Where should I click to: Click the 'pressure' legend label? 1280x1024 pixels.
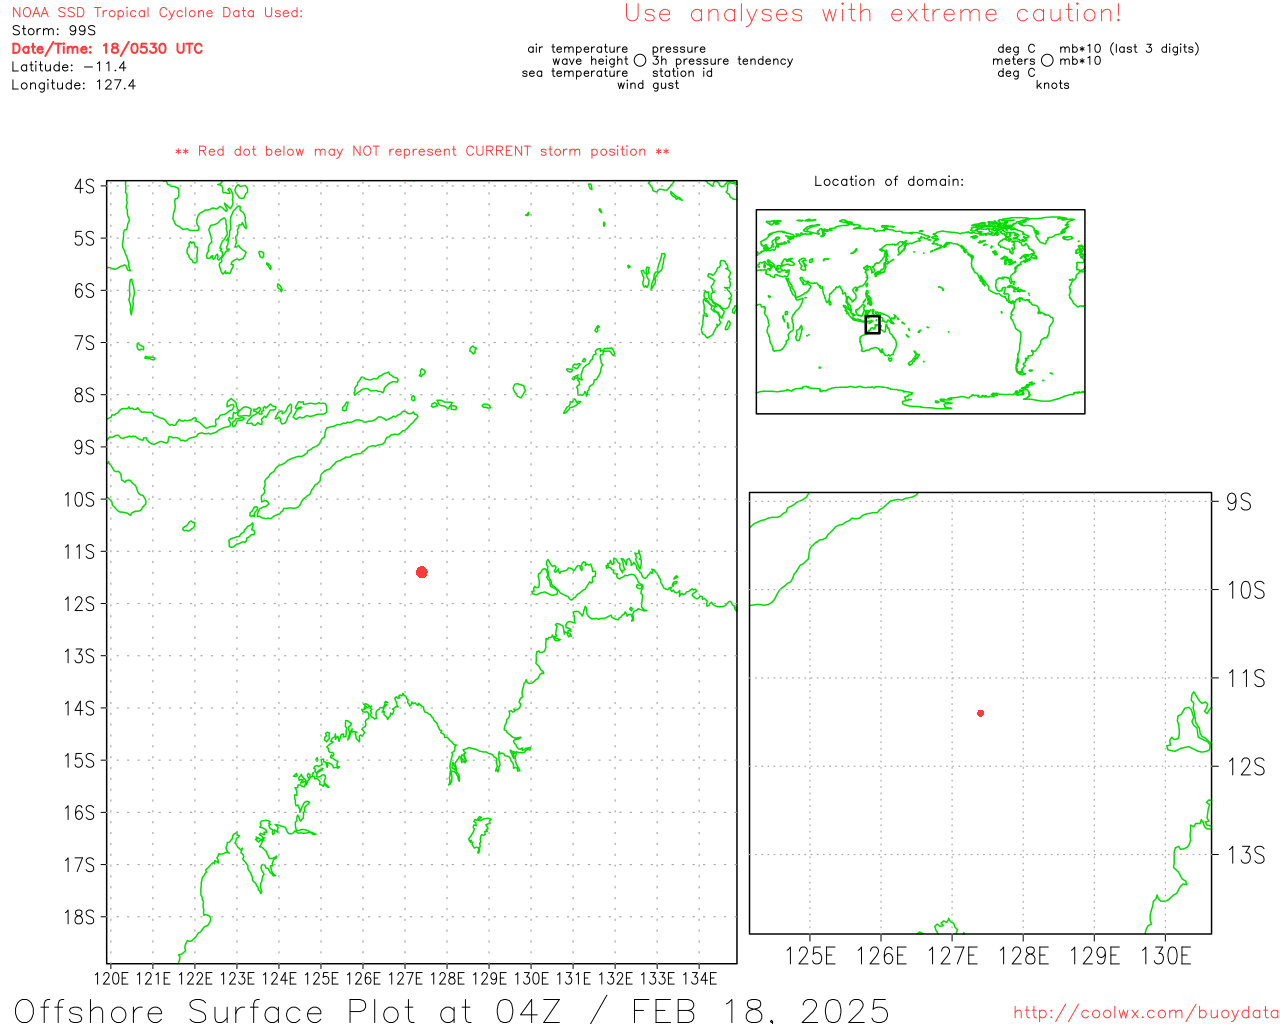point(679,49)
